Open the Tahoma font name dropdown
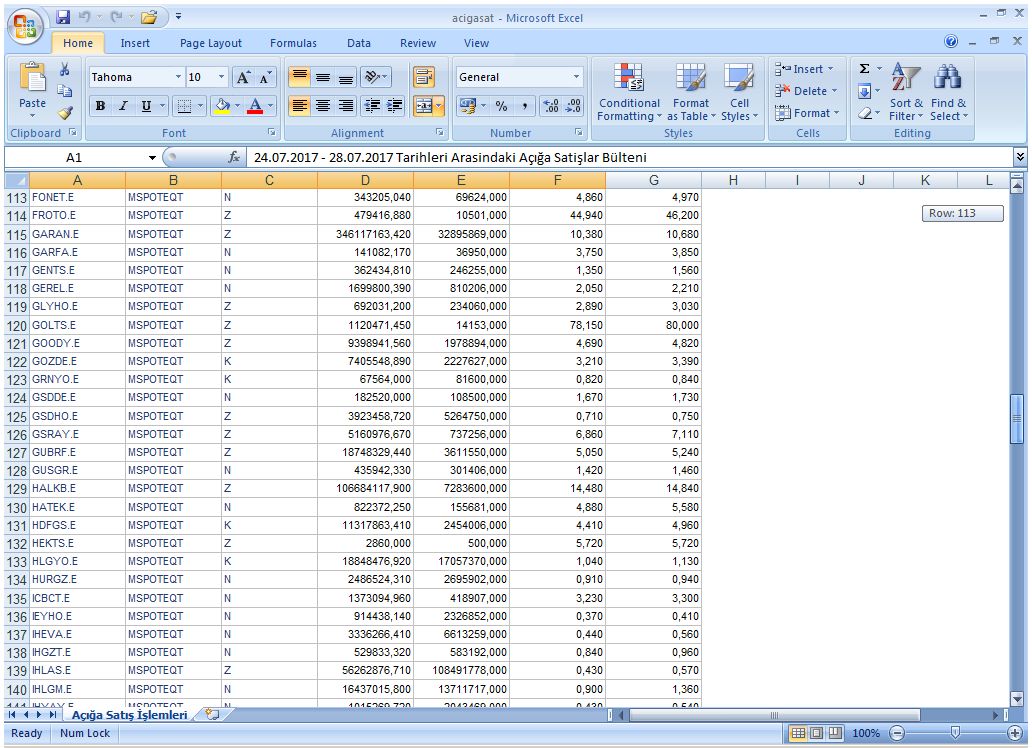1032x748 pixels. click(178, 77)
